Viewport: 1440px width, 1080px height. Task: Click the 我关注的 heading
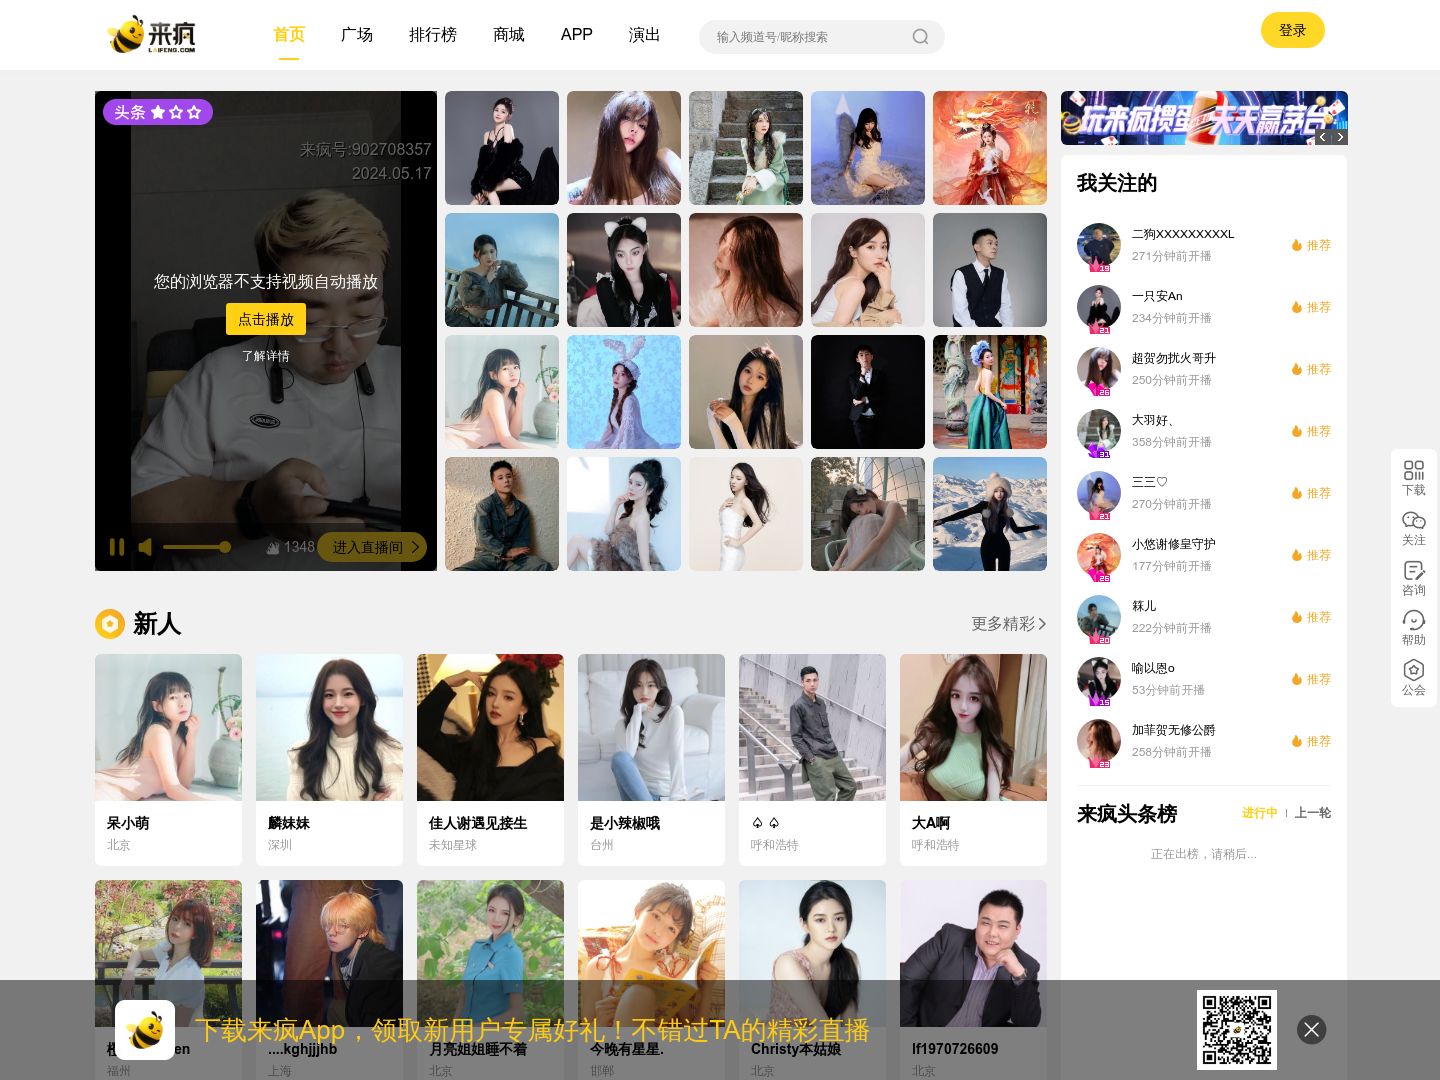(x=1117, y=183)
